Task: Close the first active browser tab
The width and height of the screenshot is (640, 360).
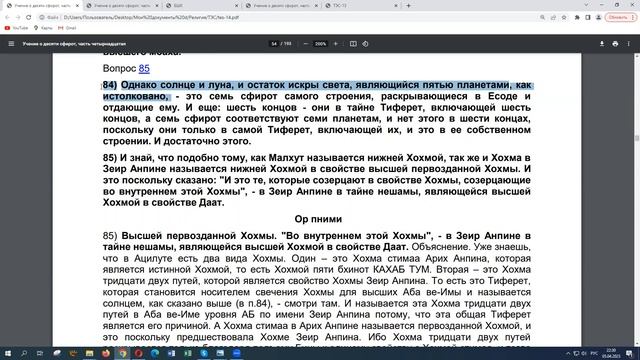Action: click(77, 6)
